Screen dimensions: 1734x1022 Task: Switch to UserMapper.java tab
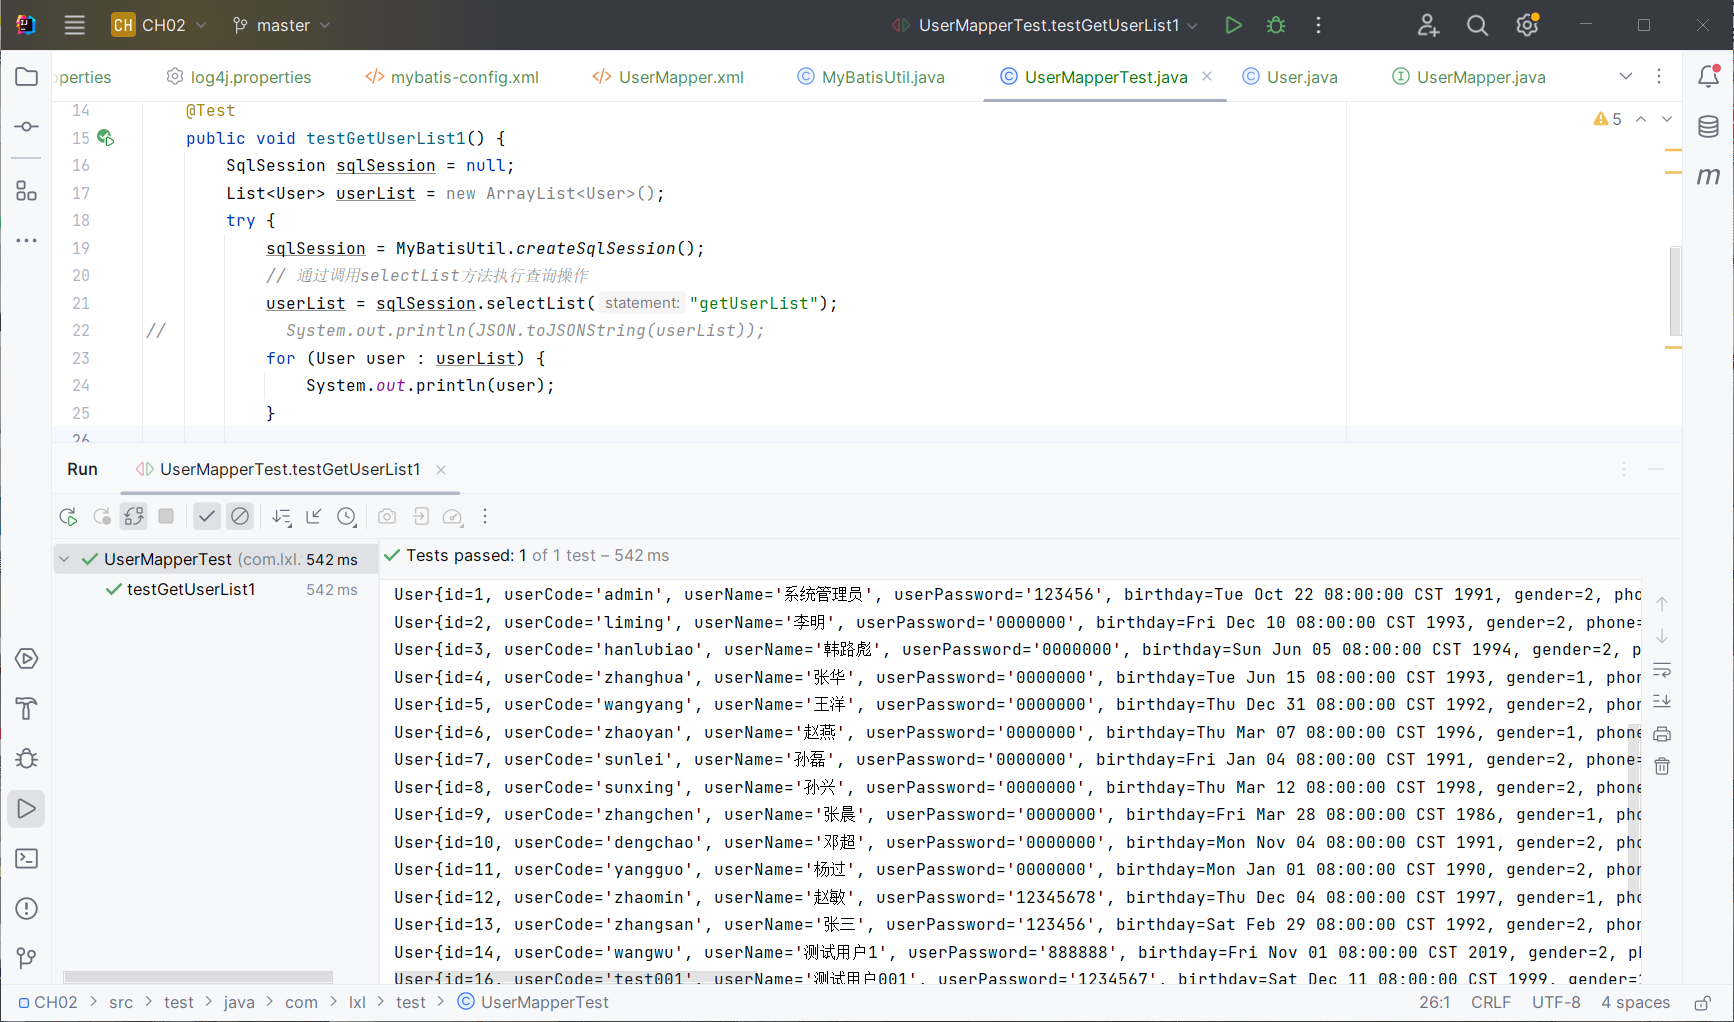coord(1469,77)
